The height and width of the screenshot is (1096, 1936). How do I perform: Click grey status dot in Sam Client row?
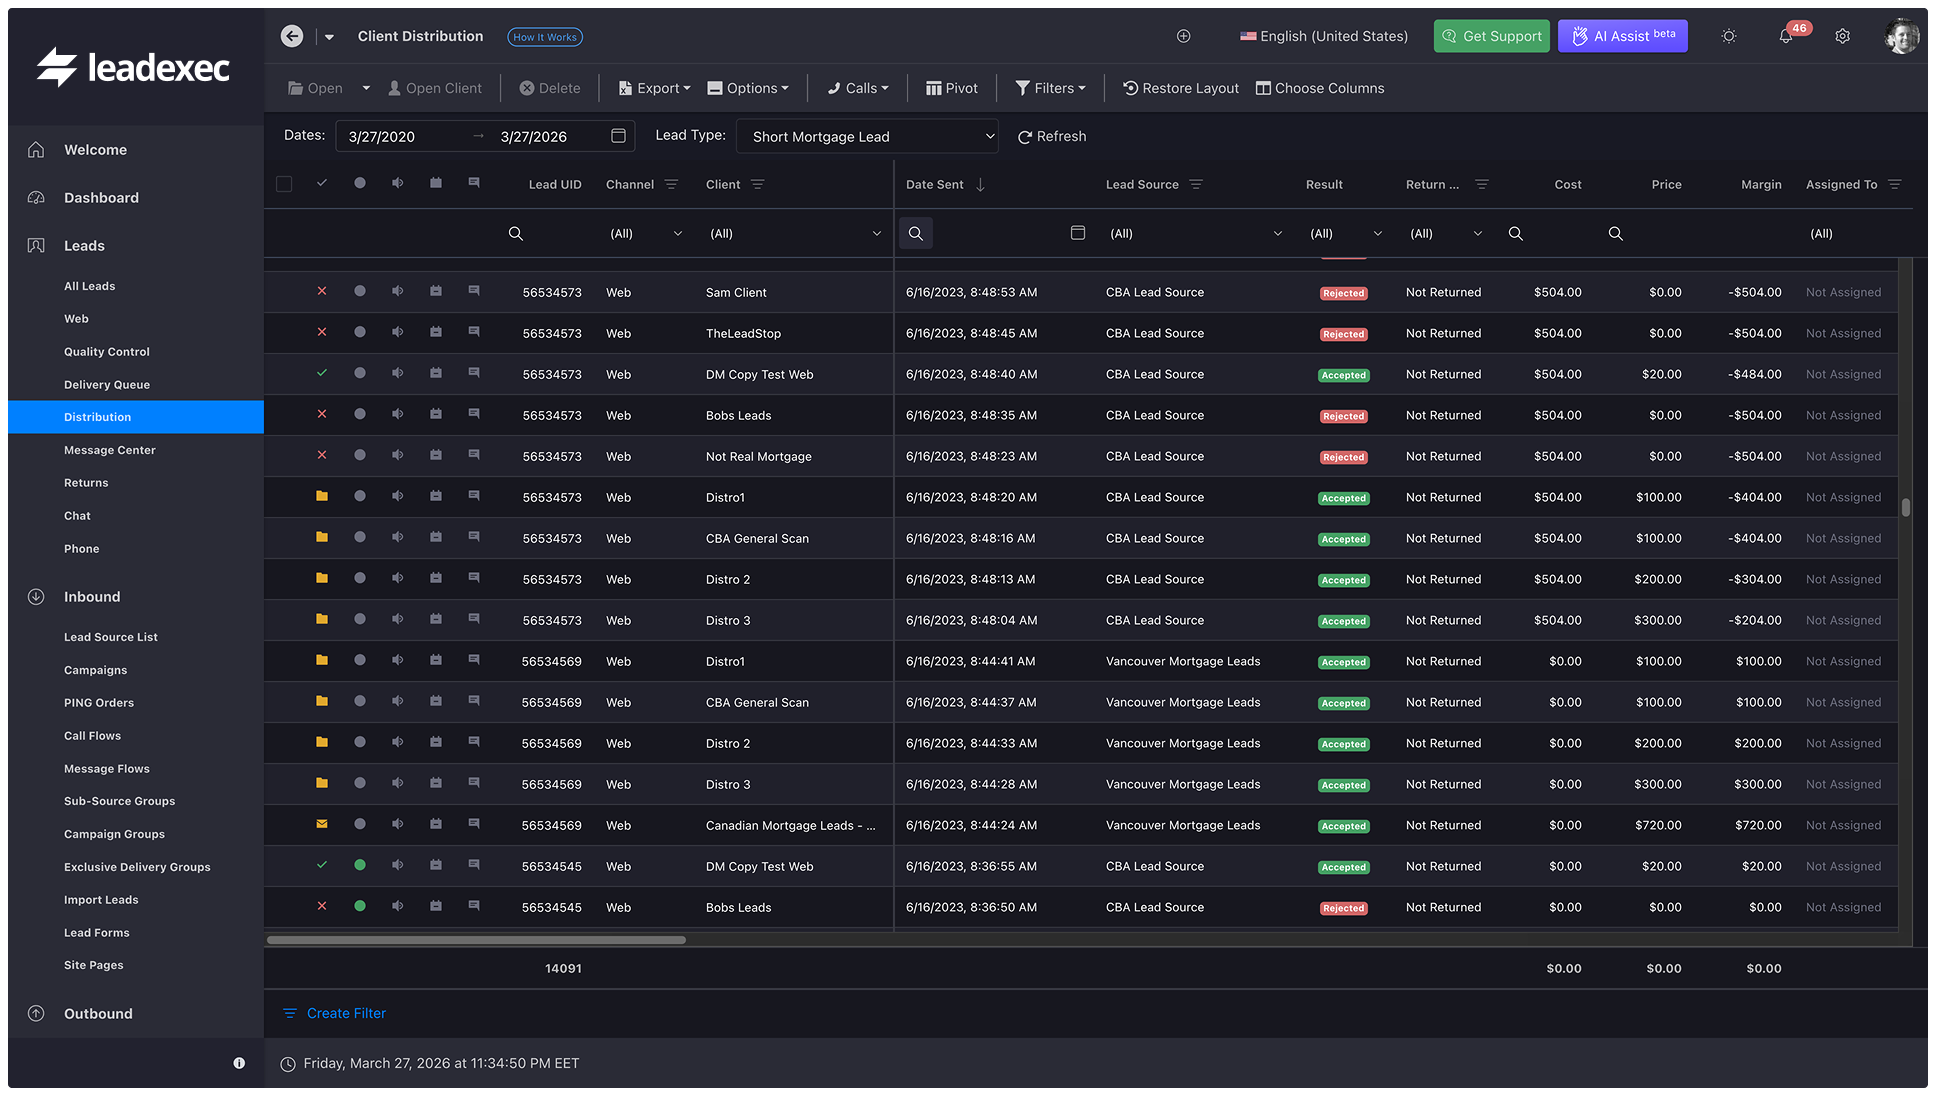(360, 291)
